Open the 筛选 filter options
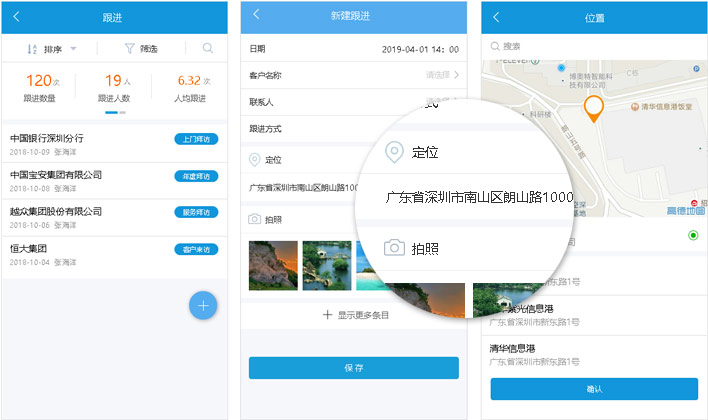 140,48
